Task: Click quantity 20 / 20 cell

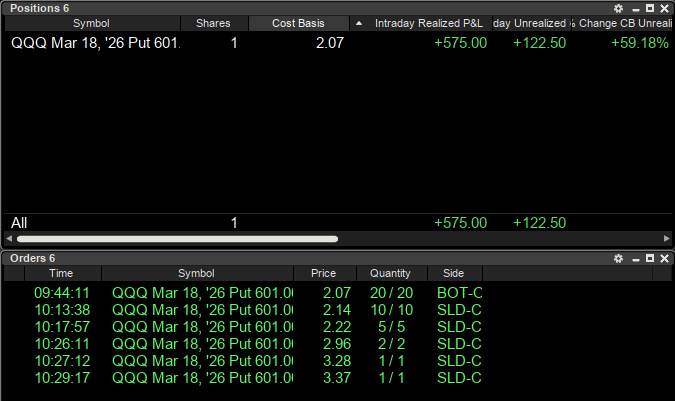Action: [391, 293]
